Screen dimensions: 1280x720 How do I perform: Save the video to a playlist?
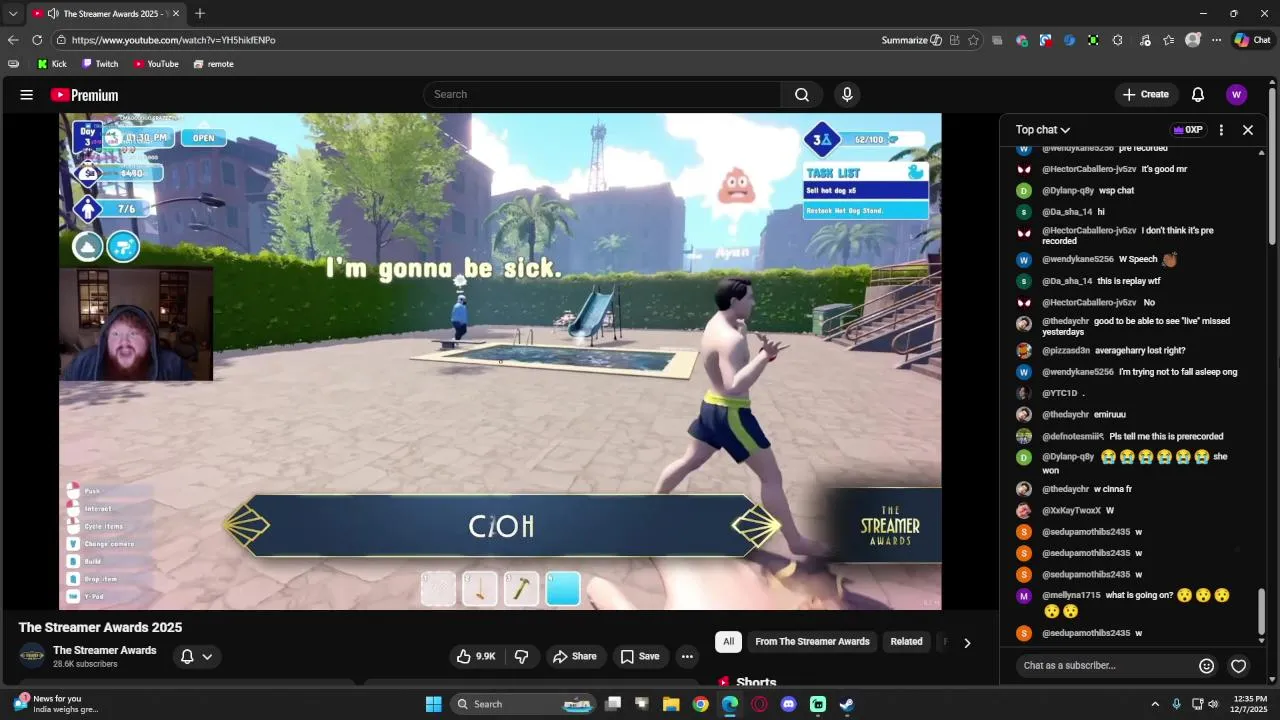[x=640, y=656]
